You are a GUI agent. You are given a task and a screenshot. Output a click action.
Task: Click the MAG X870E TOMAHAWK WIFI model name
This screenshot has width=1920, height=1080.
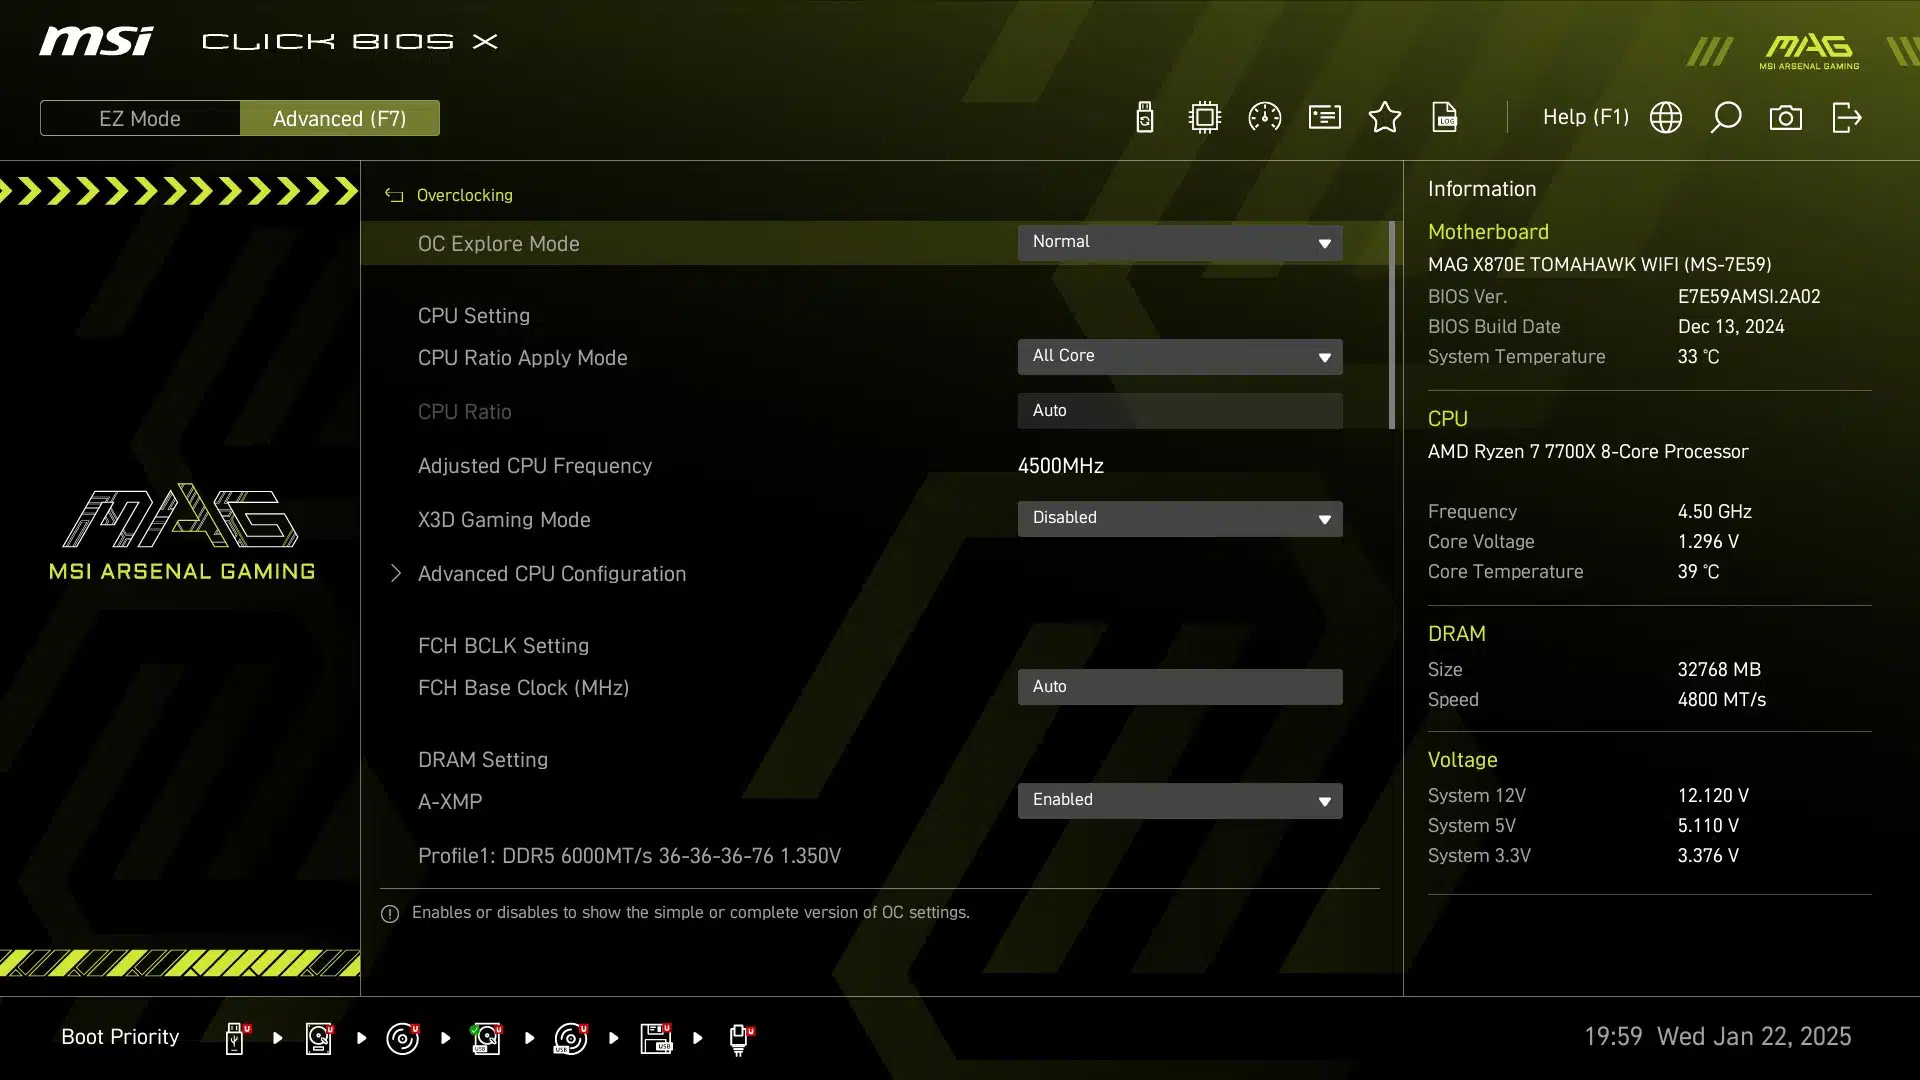(x=1599, y=265)
